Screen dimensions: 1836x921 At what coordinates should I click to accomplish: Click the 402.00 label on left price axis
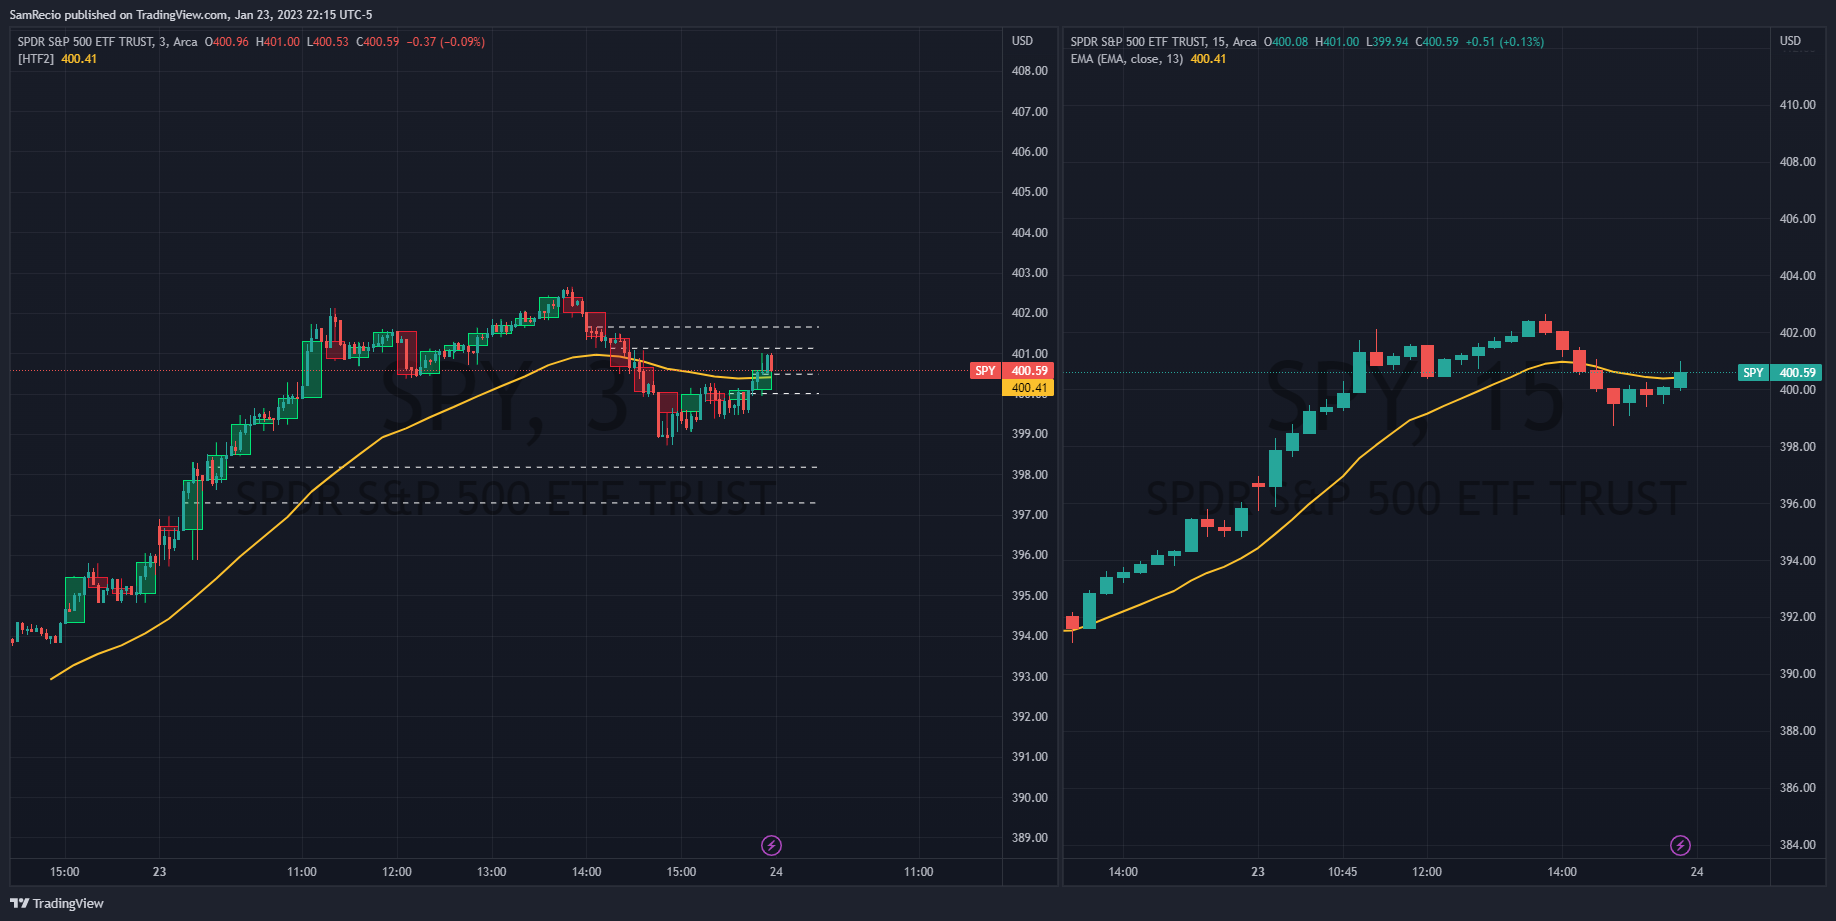coord(1029,313)
